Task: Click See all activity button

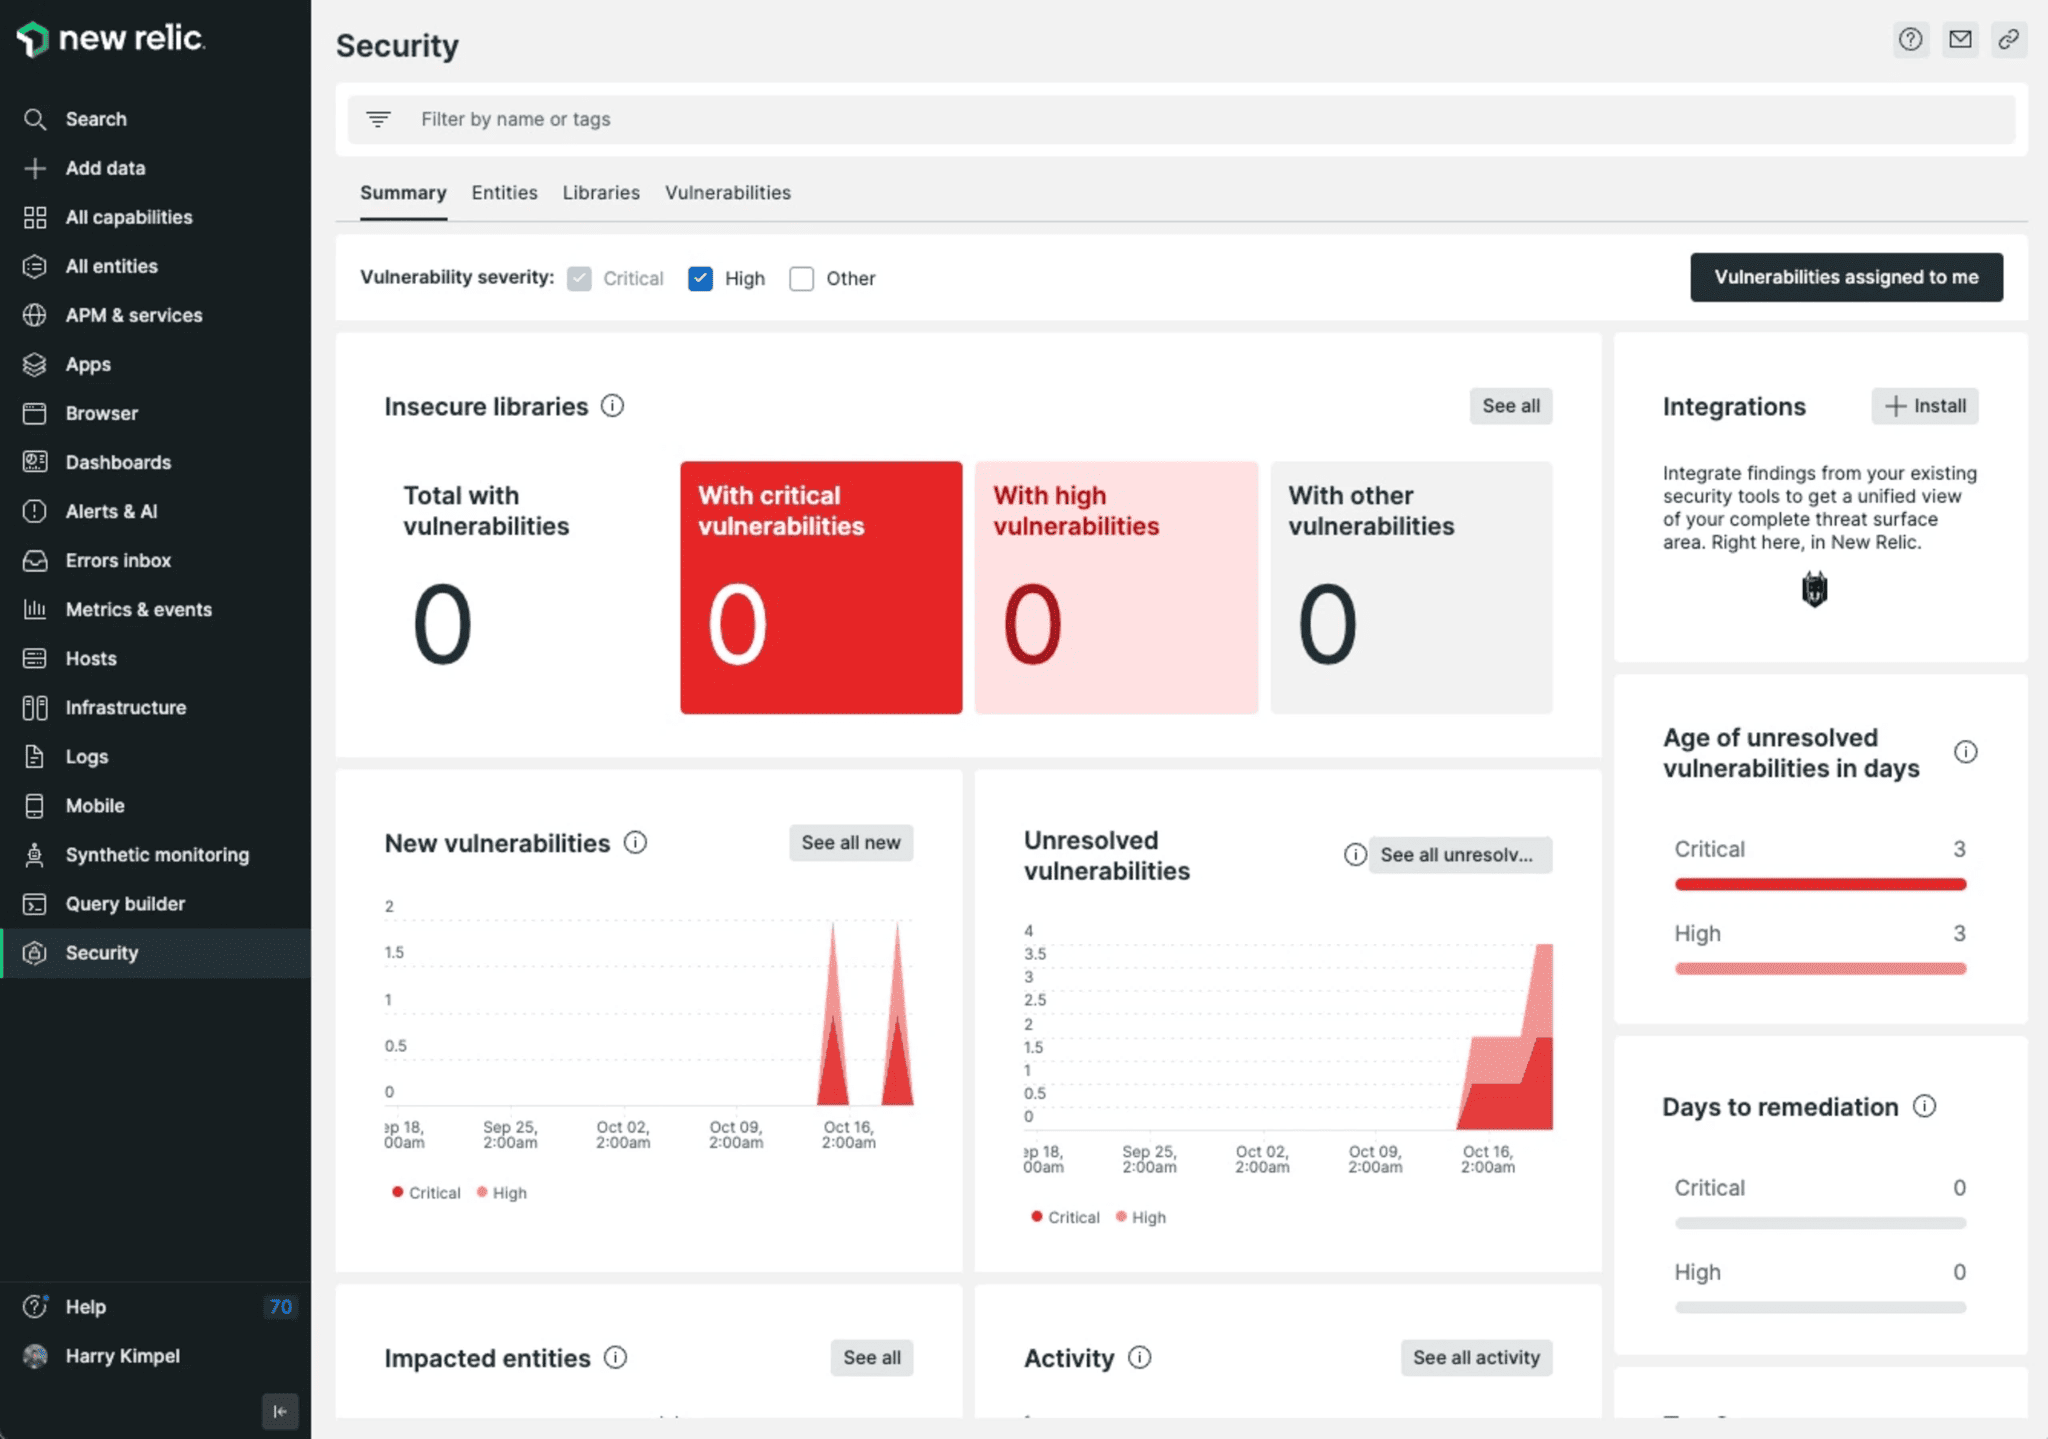Action: [1476, 1357]
